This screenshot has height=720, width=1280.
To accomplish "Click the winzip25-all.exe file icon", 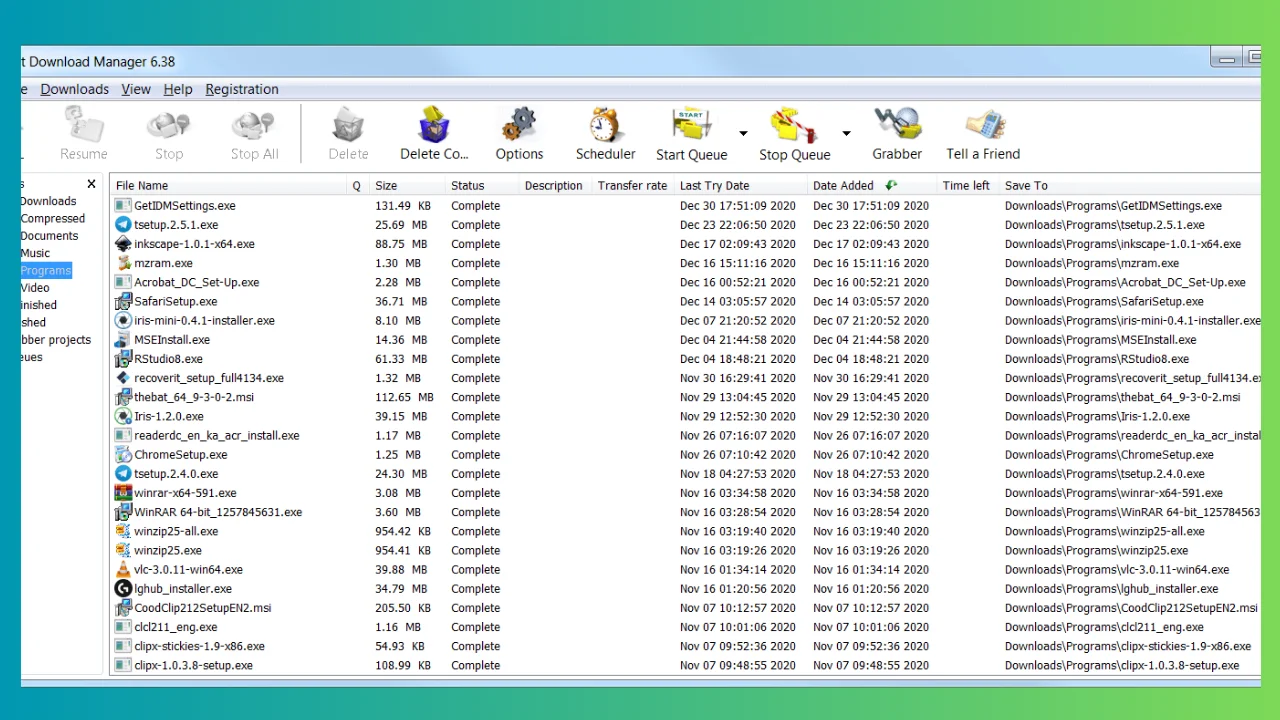I will click(x=123, y=531).
